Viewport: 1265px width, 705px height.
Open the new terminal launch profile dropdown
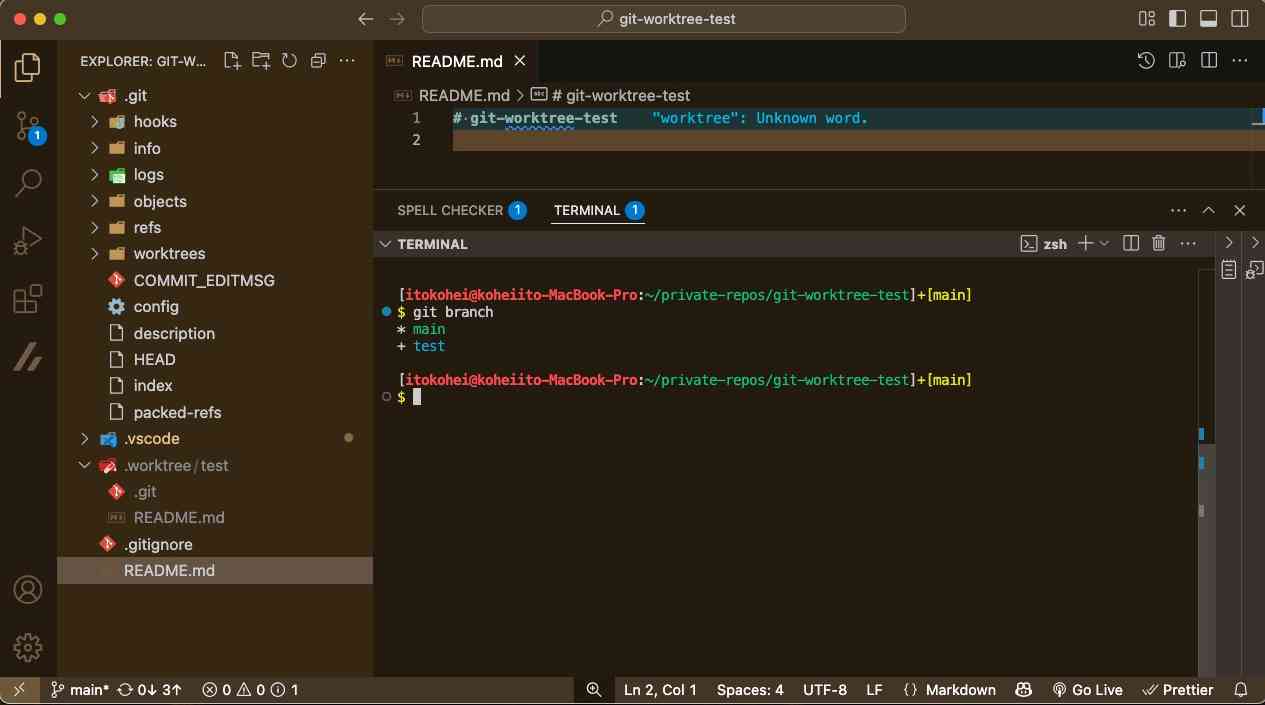point(1105,243)
